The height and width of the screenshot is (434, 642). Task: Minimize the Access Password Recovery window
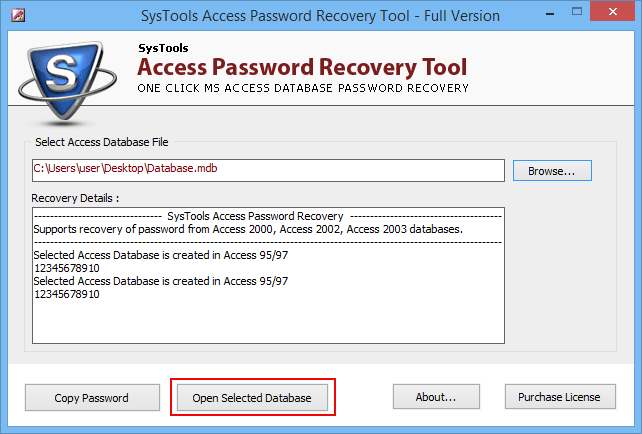coord(550,14)
